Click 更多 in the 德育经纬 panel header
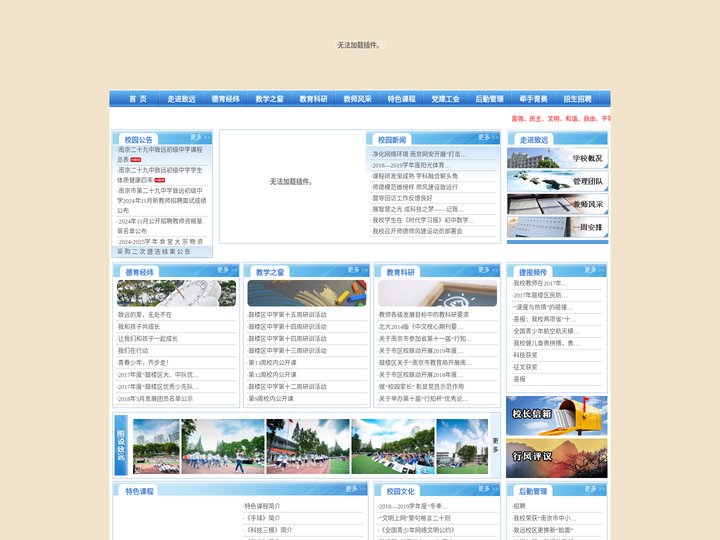 tap(227, 270)
